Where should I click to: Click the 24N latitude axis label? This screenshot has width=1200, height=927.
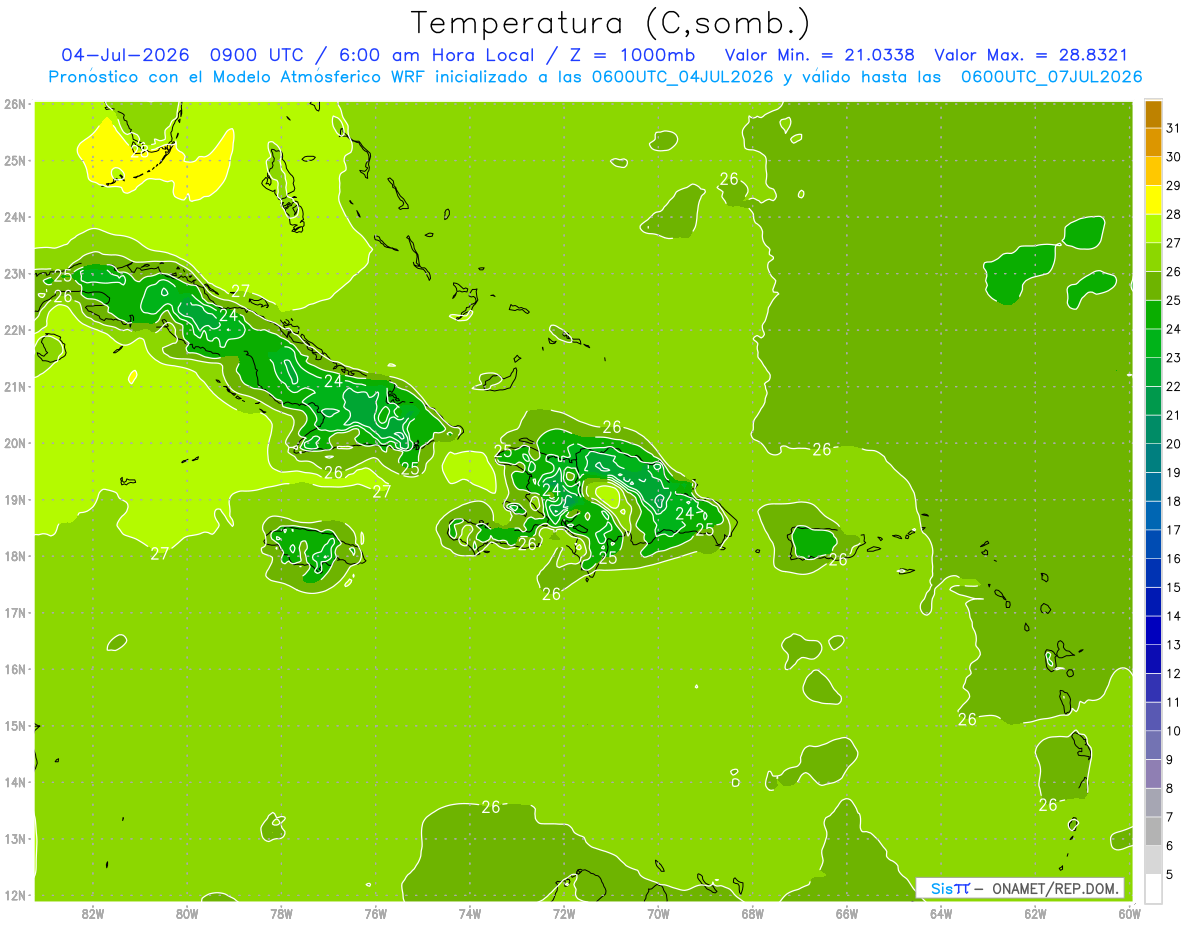tap(14, 217)
